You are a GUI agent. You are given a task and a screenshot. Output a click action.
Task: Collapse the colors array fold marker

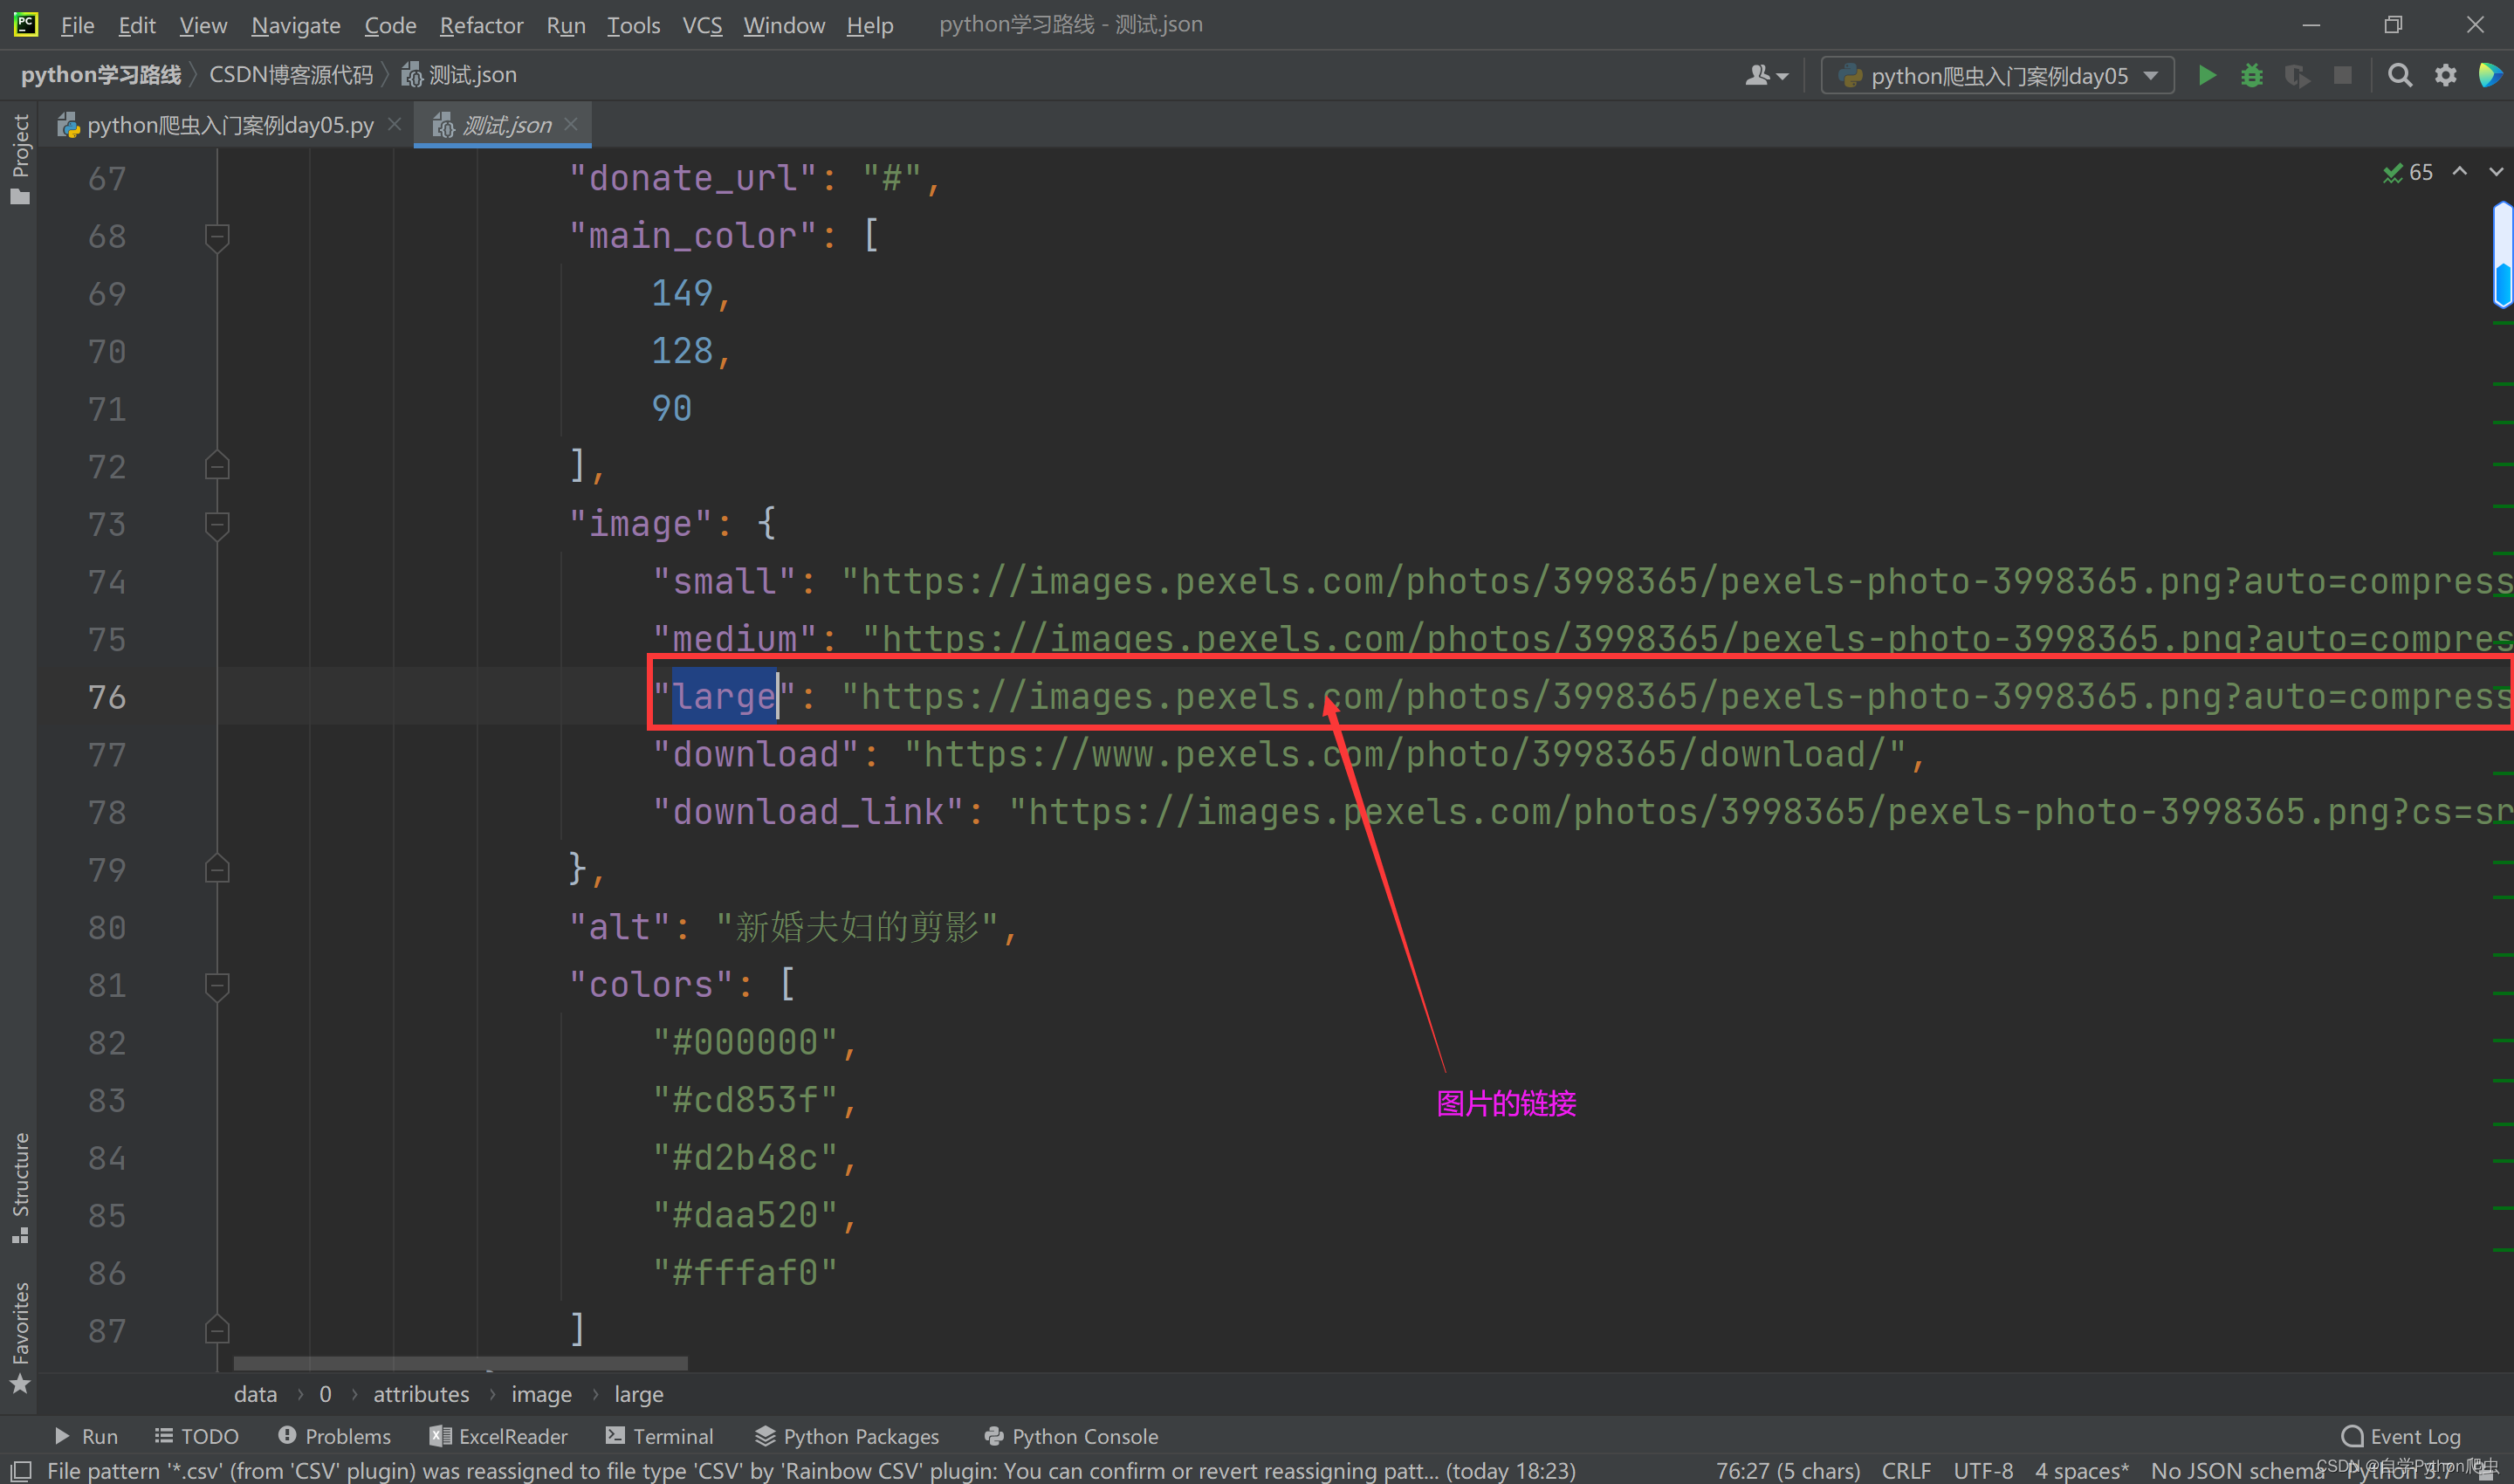tap(217, 986)
